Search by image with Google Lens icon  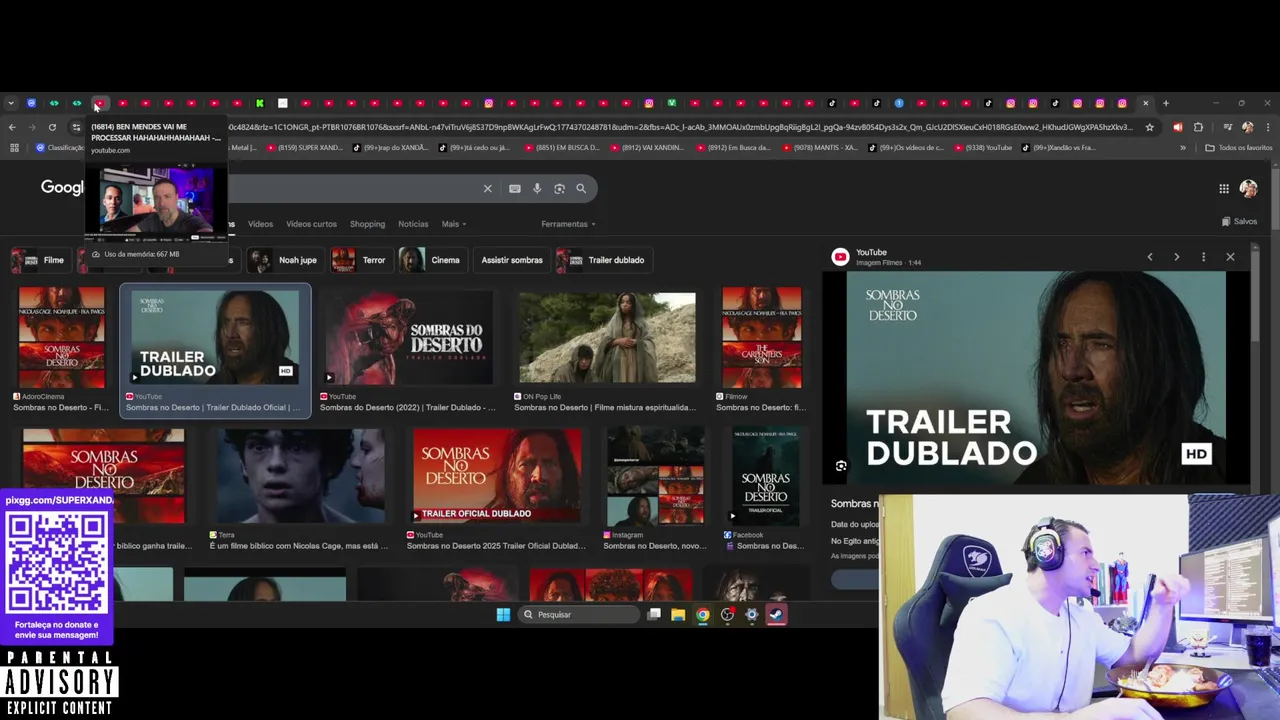pos(559,188)
